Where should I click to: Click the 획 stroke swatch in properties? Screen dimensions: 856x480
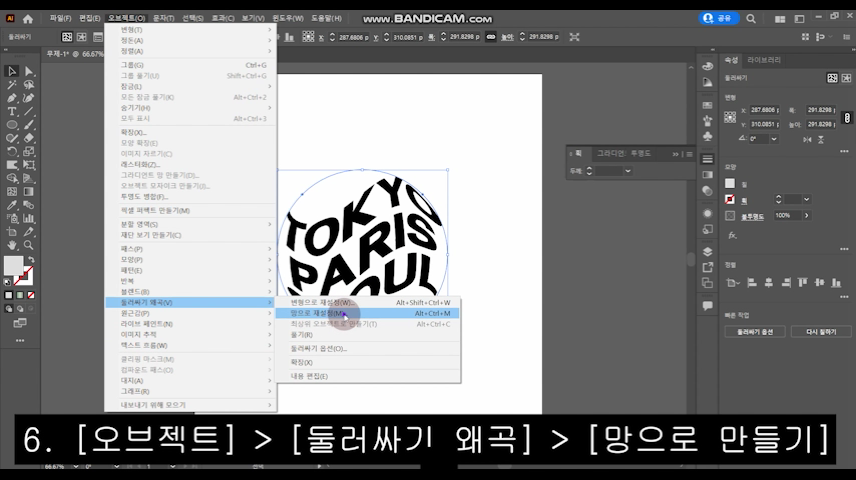point(730,200)
